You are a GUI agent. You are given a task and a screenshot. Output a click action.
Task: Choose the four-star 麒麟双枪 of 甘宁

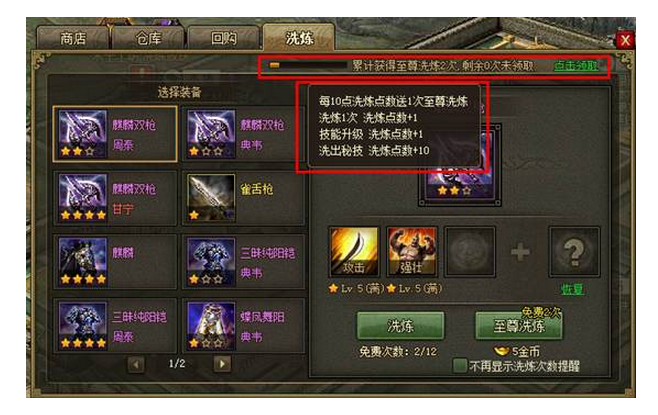pyautogui.click(x=115, y=198)
